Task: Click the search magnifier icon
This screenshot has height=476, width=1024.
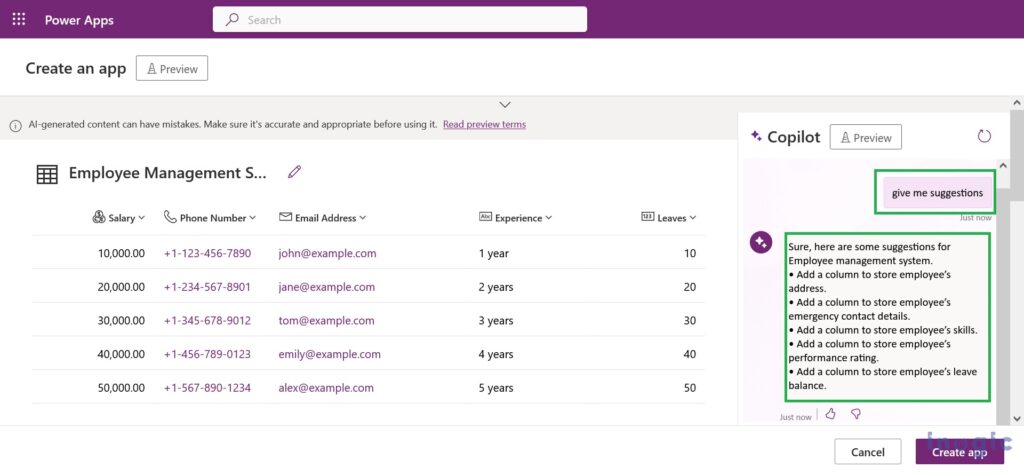Action: point(232,20)
